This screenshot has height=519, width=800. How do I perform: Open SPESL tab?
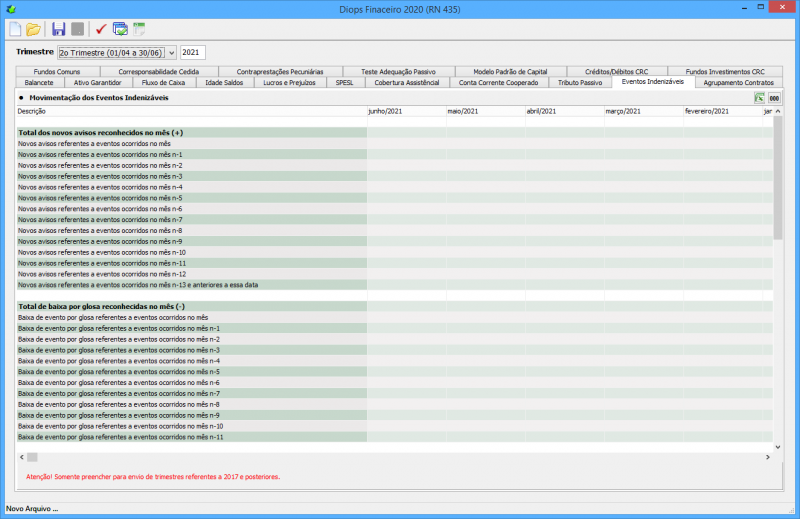click(x=344, y=83)
